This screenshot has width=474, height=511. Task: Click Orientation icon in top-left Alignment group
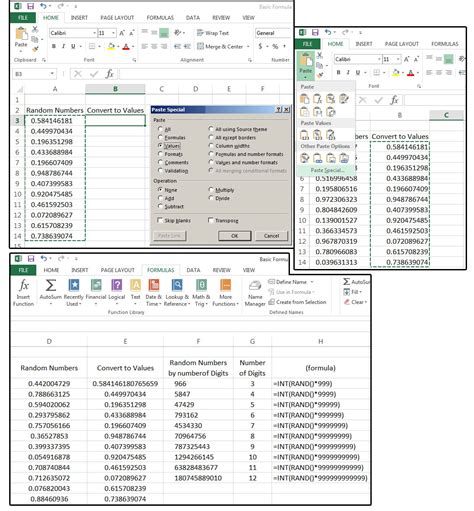coord(178,33)
